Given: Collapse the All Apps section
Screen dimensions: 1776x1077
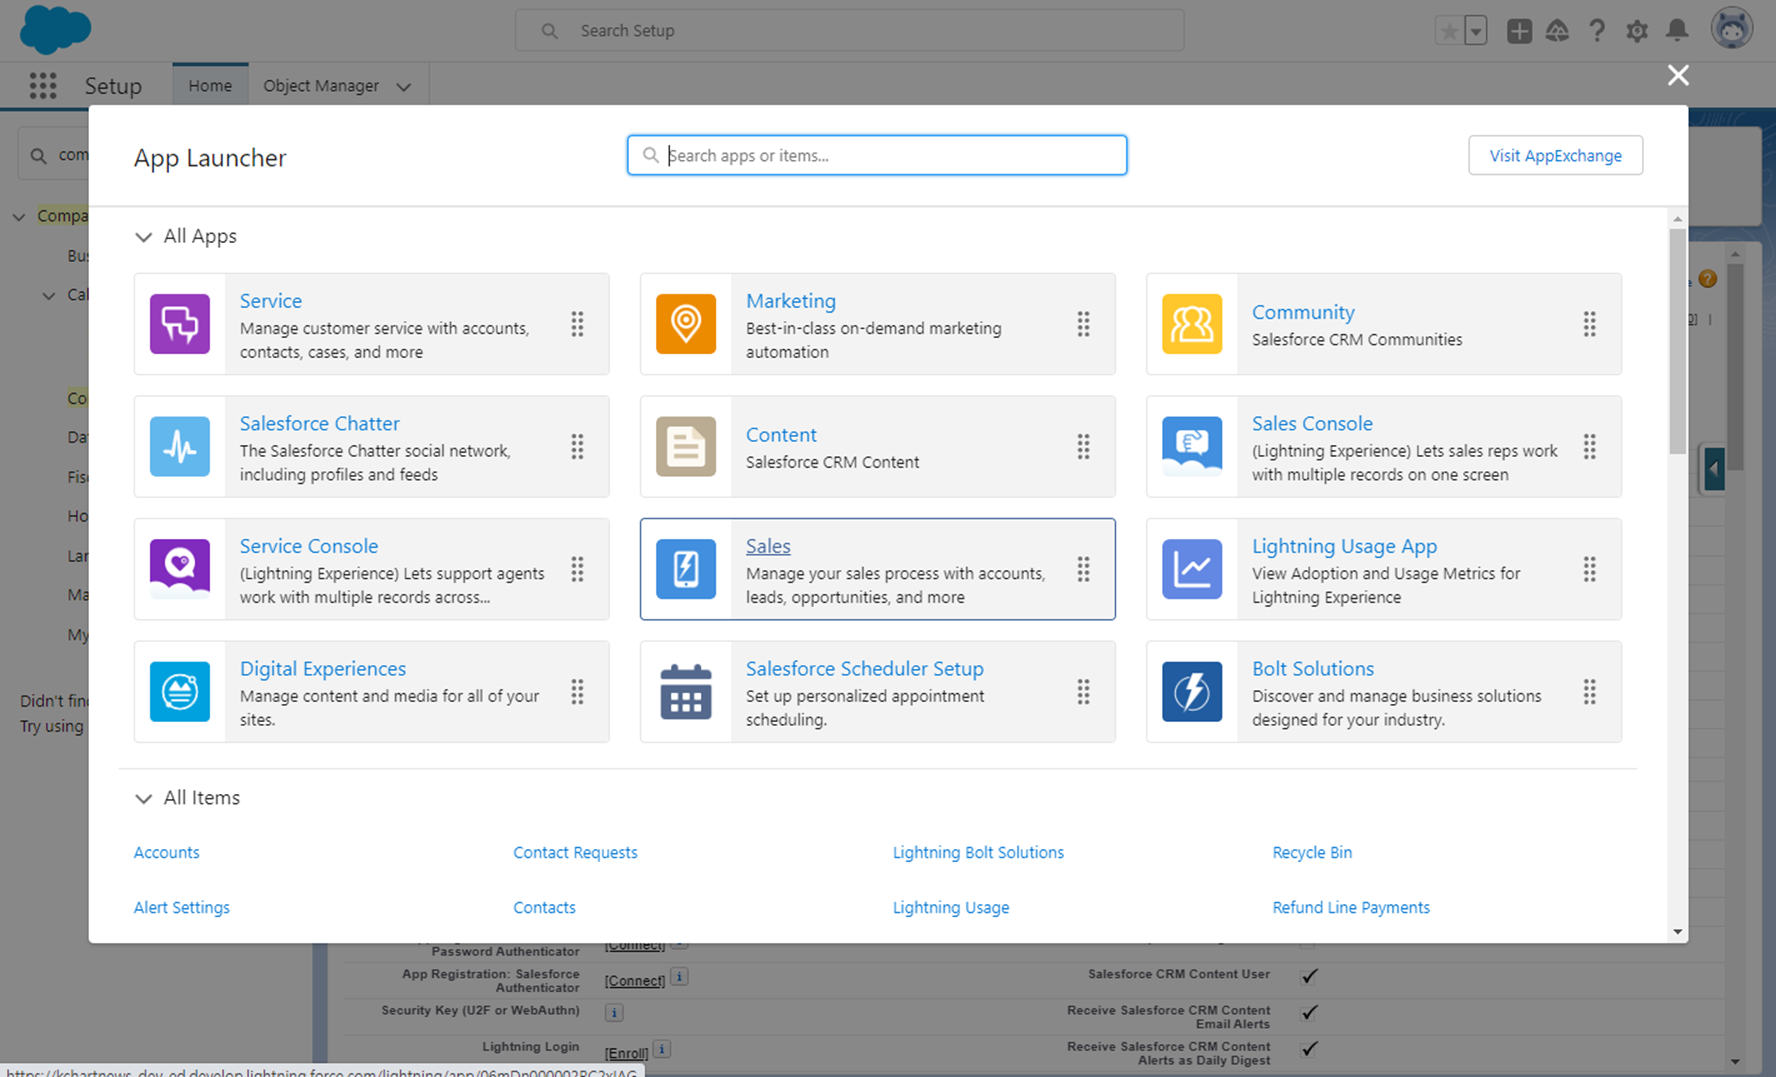Looking at the screenshot, I should (143, 237).
